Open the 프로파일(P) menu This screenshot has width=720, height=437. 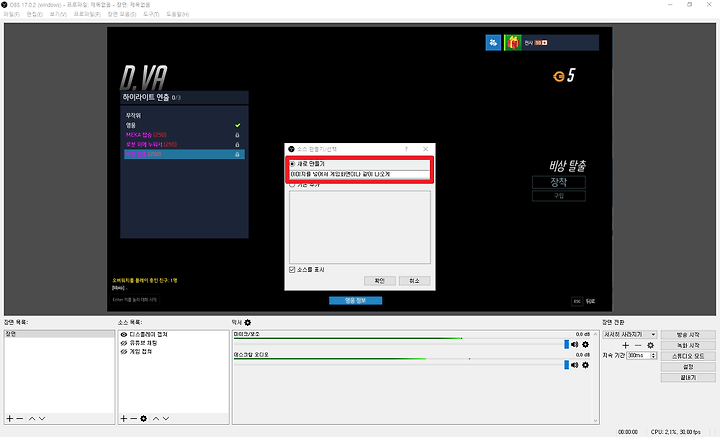pyautogui.click(x=87, y=14)
